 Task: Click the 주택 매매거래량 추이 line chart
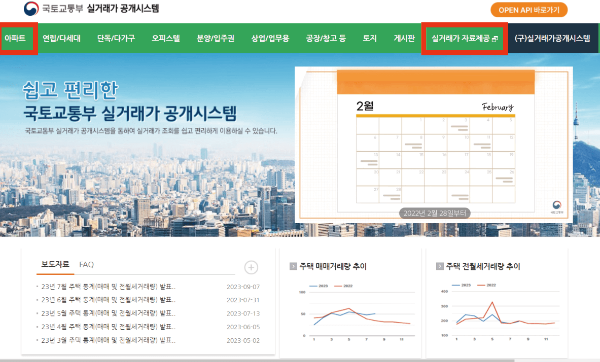click(x=356, y=314)
